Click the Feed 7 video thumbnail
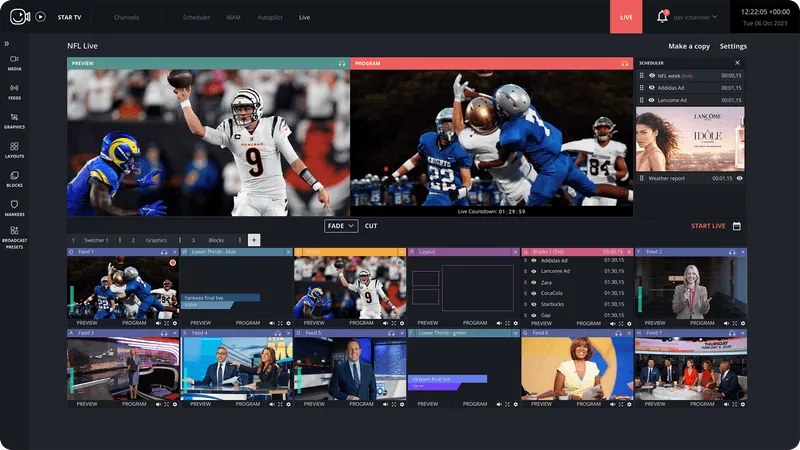 [691, 369]
